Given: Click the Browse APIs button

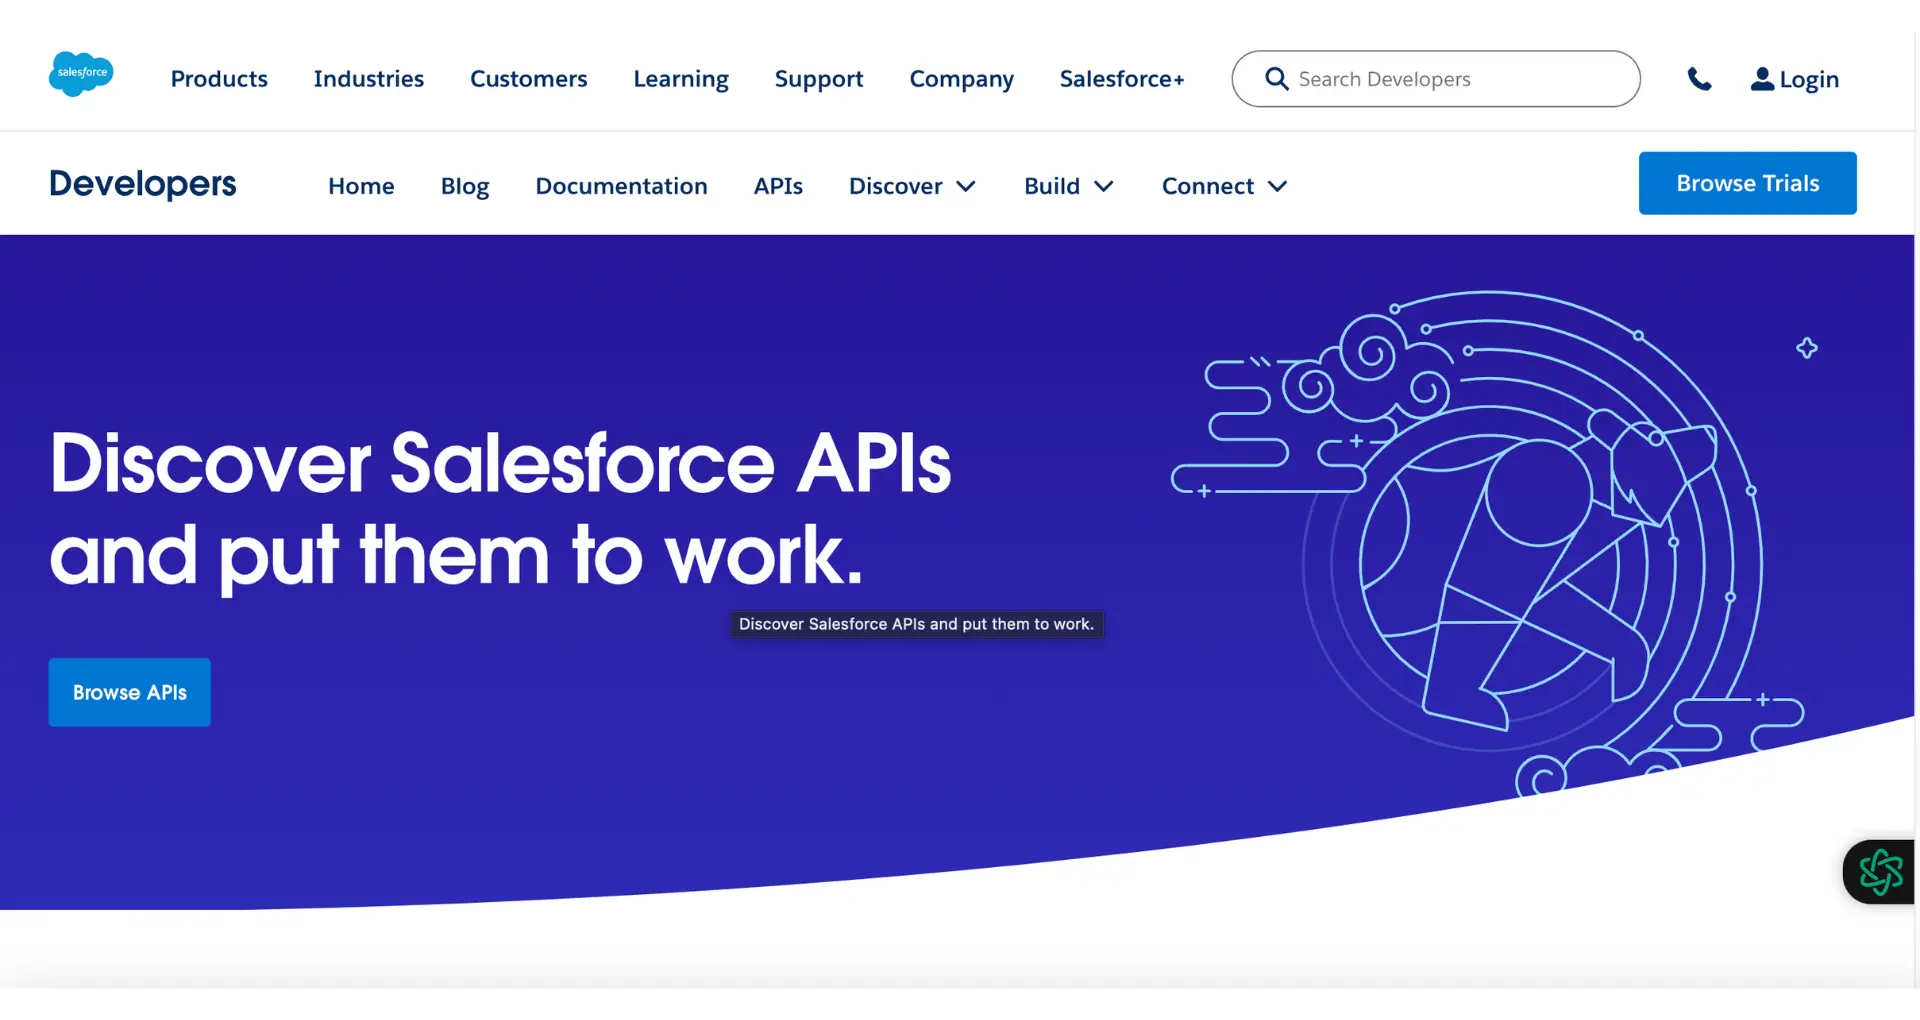Looking at the screenshot, I should coord(129,692).
